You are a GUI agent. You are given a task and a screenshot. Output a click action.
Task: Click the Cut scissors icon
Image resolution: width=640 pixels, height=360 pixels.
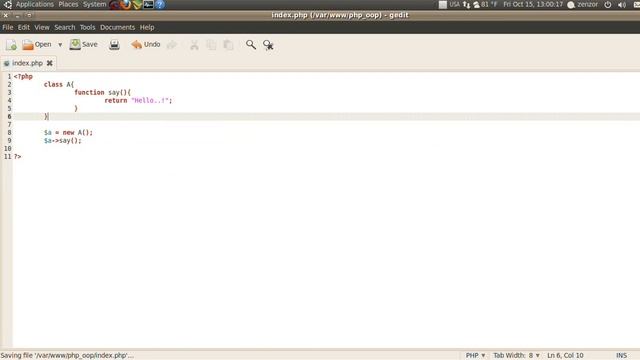(194, 44)
